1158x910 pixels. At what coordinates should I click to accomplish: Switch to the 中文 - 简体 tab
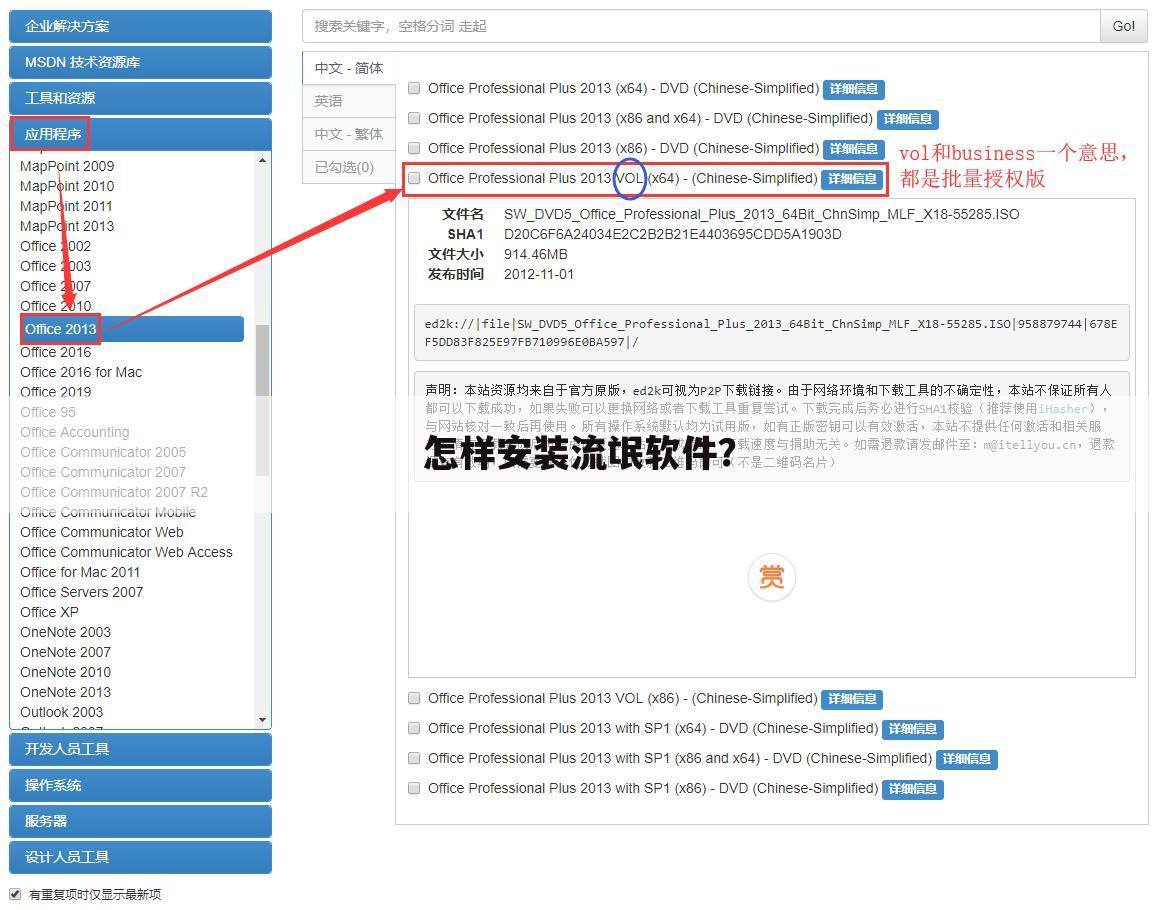(349, 68)
